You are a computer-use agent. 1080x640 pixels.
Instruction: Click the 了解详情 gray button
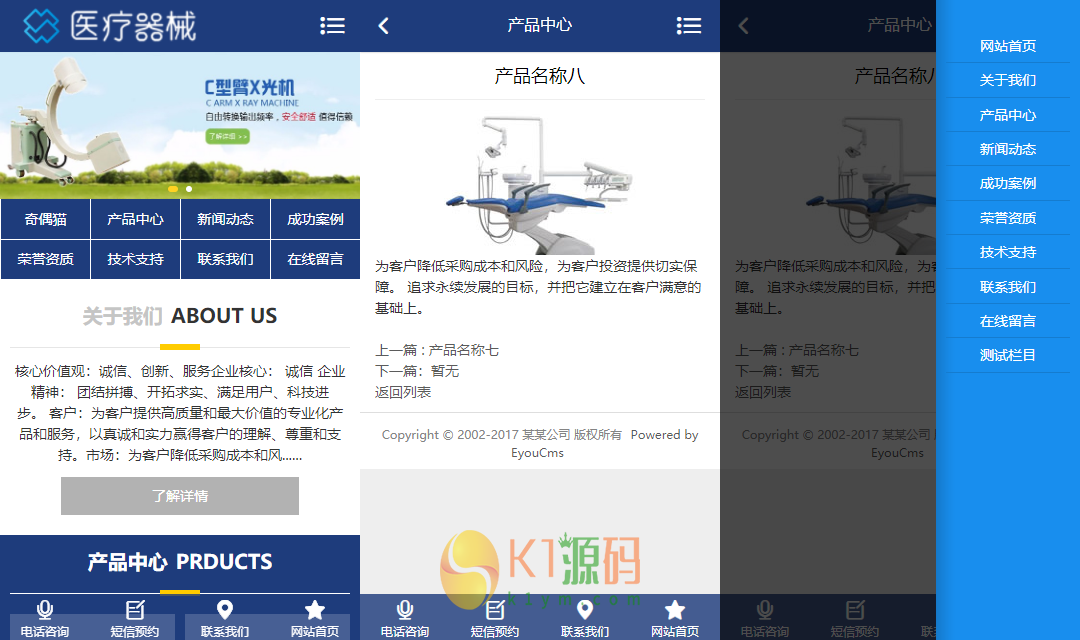(x=180, y=496)
